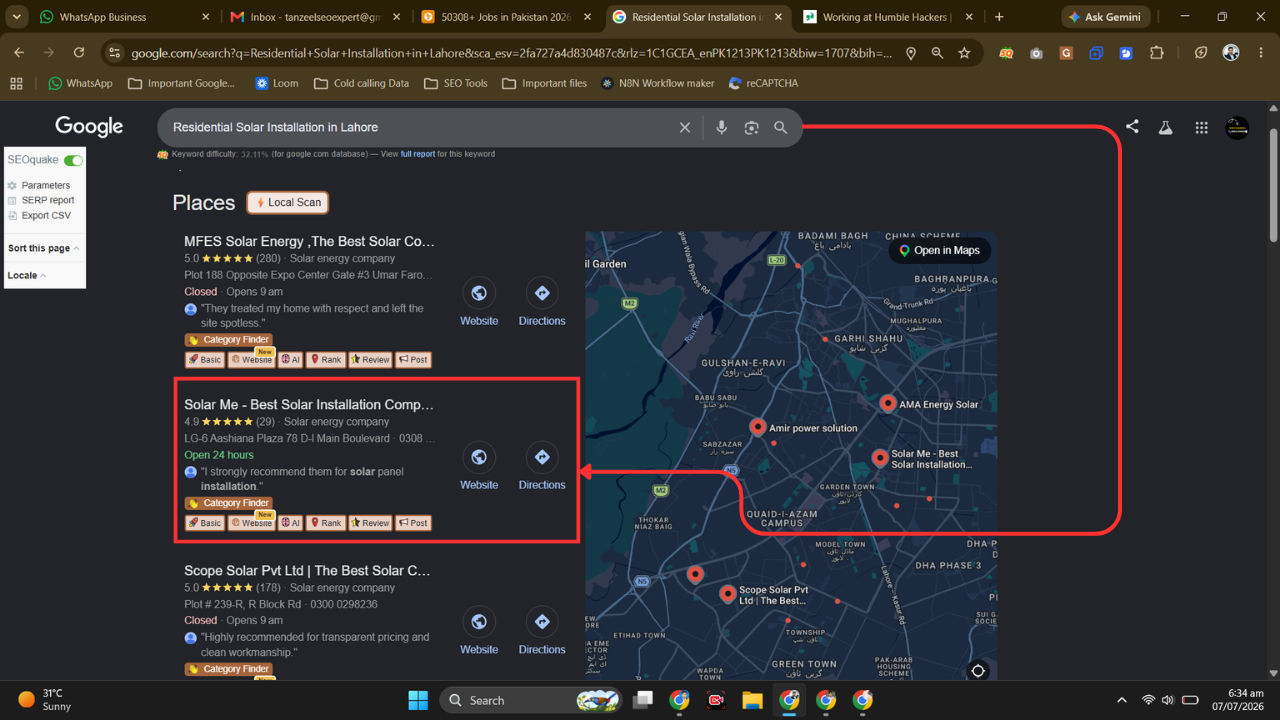Go back to the previous page

(19, 53)
